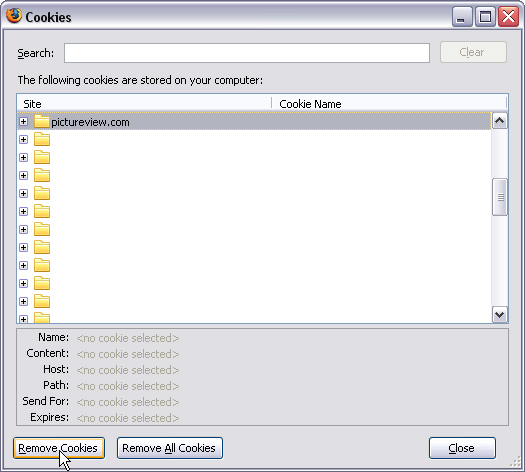Click the Remove All Cookies button
Viewport: 525px width, 472px height.
(x=170, y=448)
